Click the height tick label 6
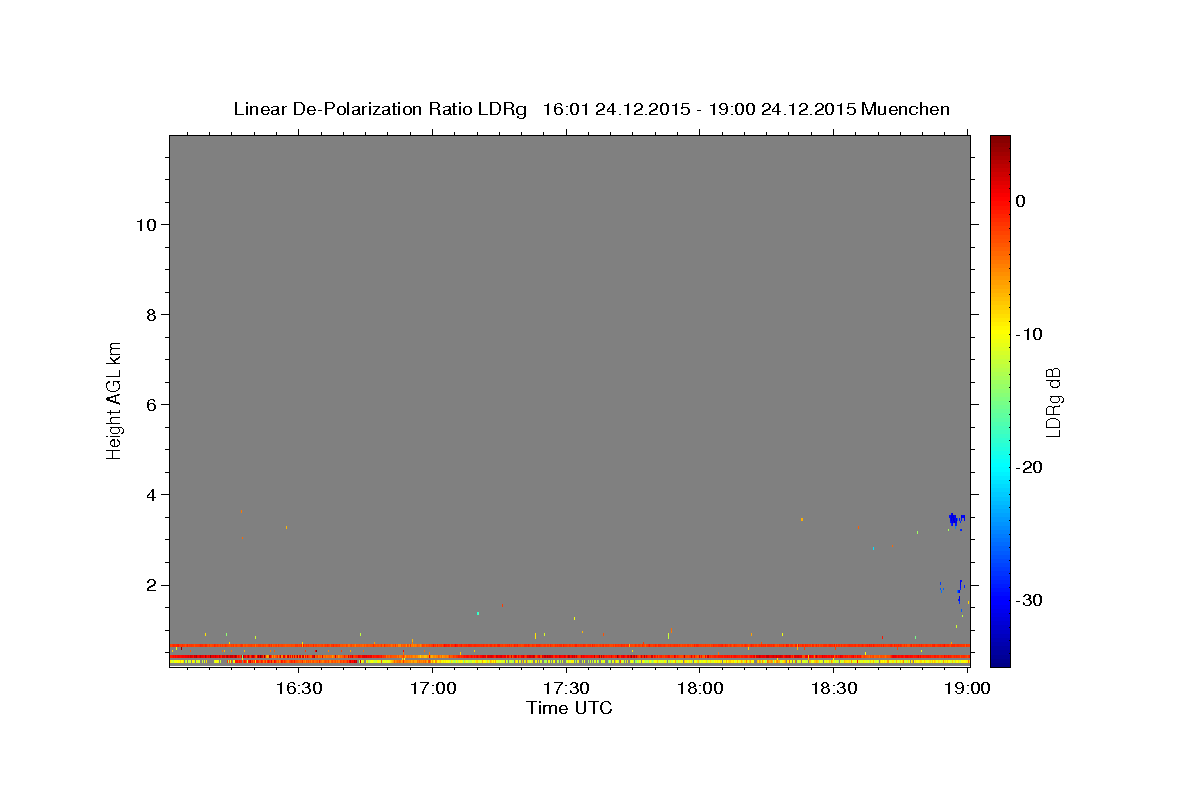 pos(151,404)
